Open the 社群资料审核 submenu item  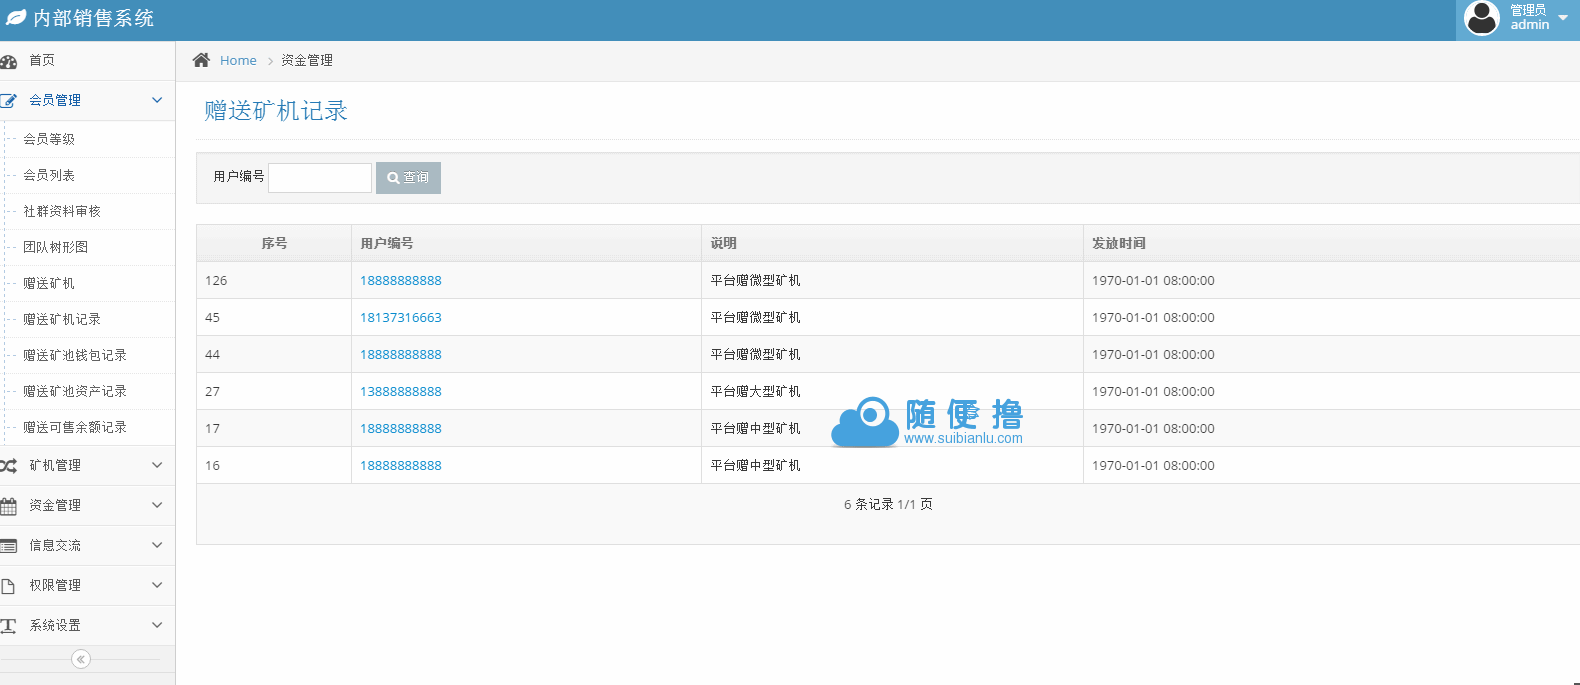87,211
